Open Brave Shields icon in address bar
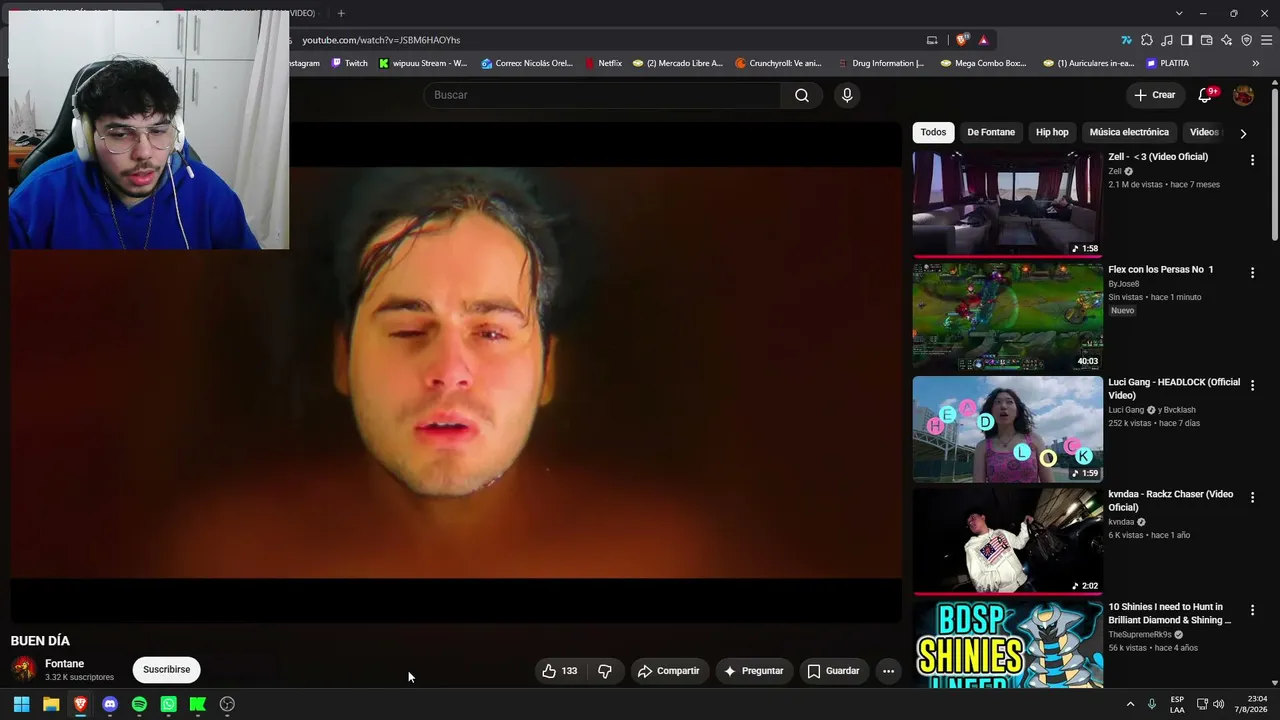 [x=962, y=40]
